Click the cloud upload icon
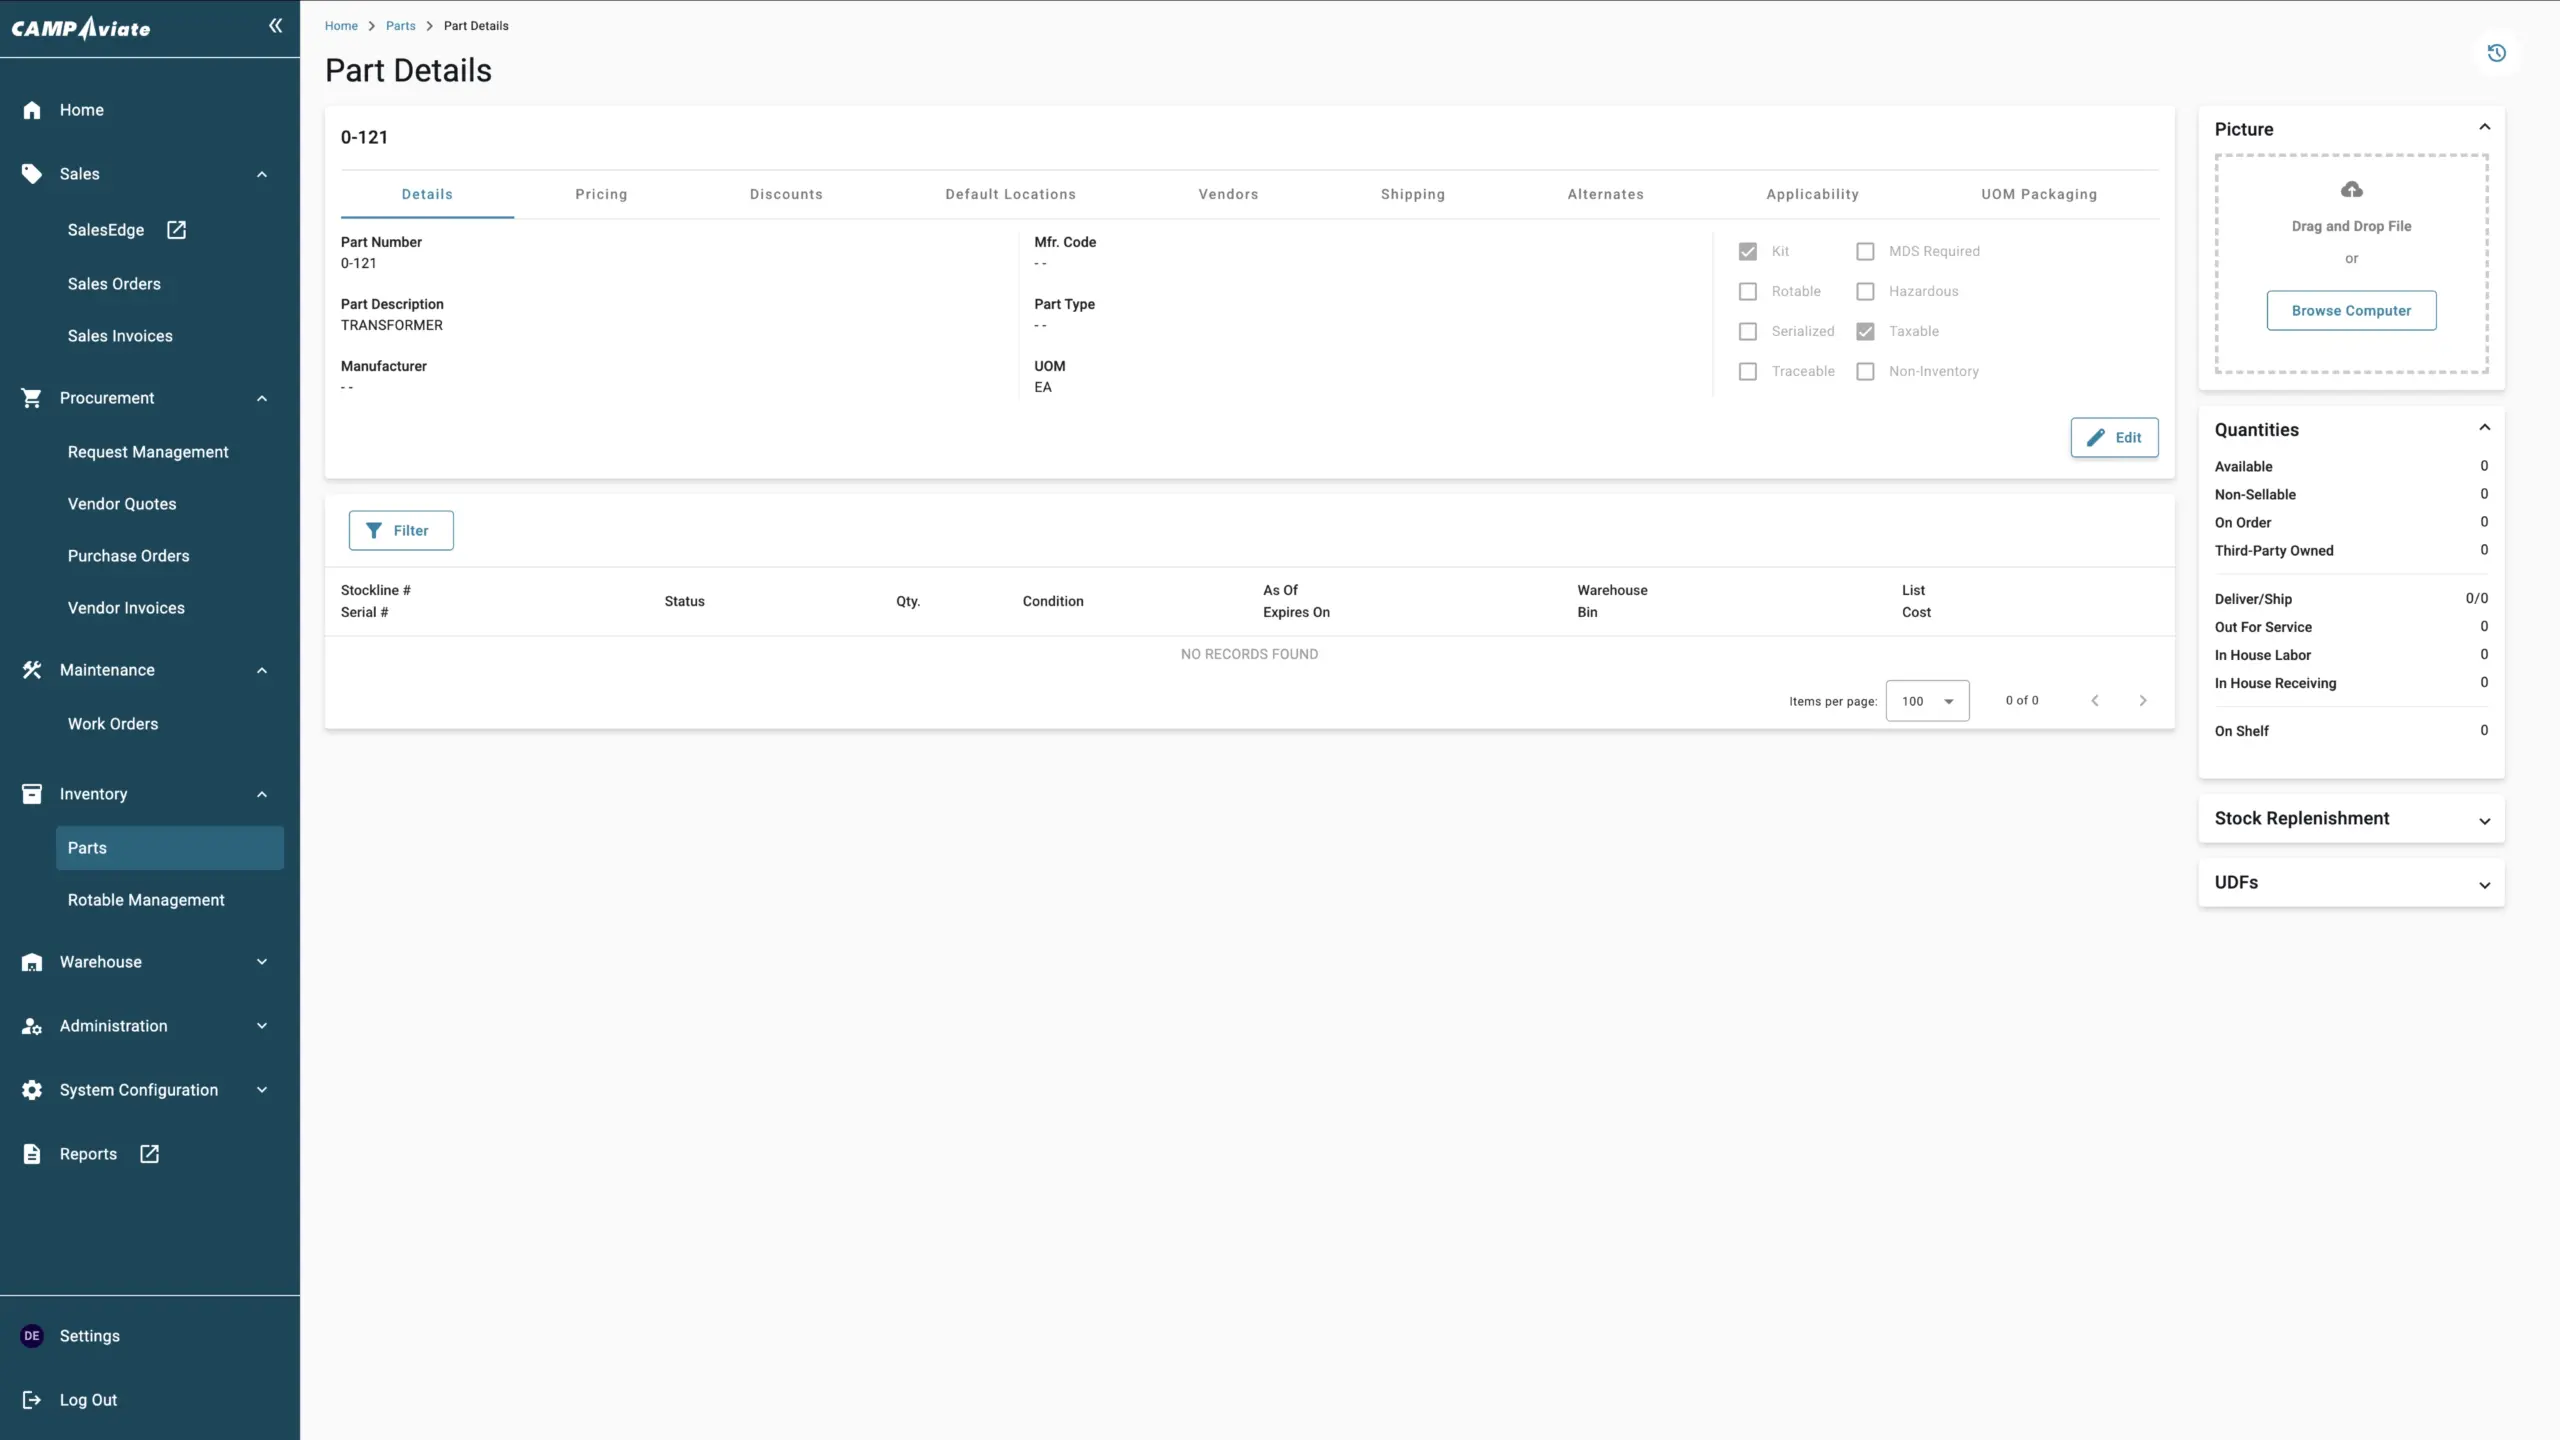This screenshot has height=1440, width=2560. (2351, 190)
